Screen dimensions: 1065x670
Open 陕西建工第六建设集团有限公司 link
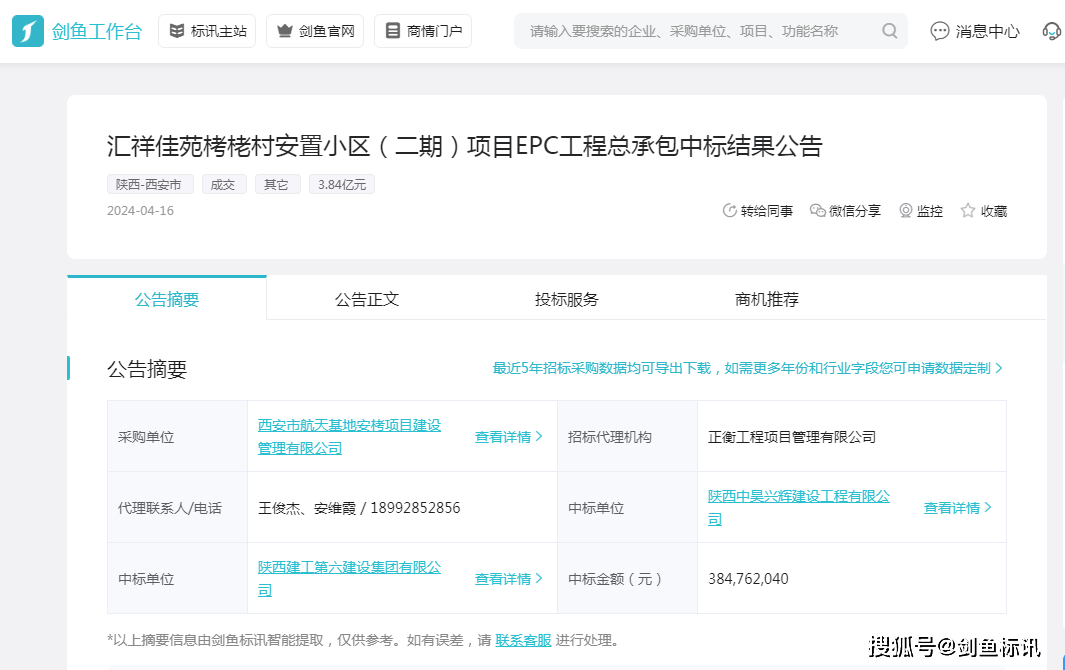[x=349, y=578]
